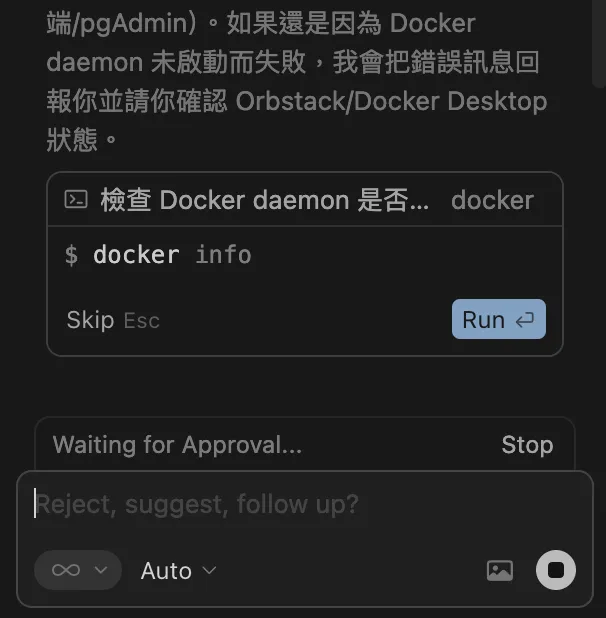Click the 'Waiting for Approval...' status text
Screen dimensions: 606x618
tap(177, 445)
